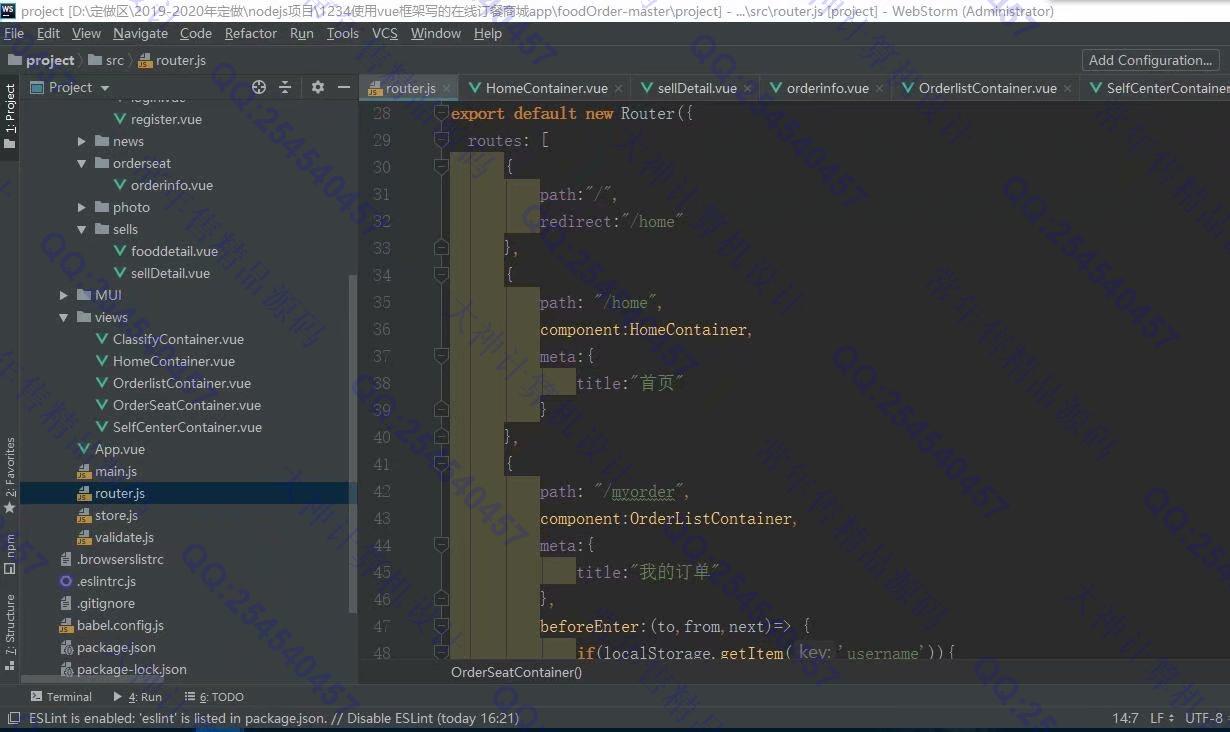Viewport: 1230px width, 732px height.
Task: Open the UTF-8 encoding dropdown
Action: pyautogui.click(x=1204, y=718)
